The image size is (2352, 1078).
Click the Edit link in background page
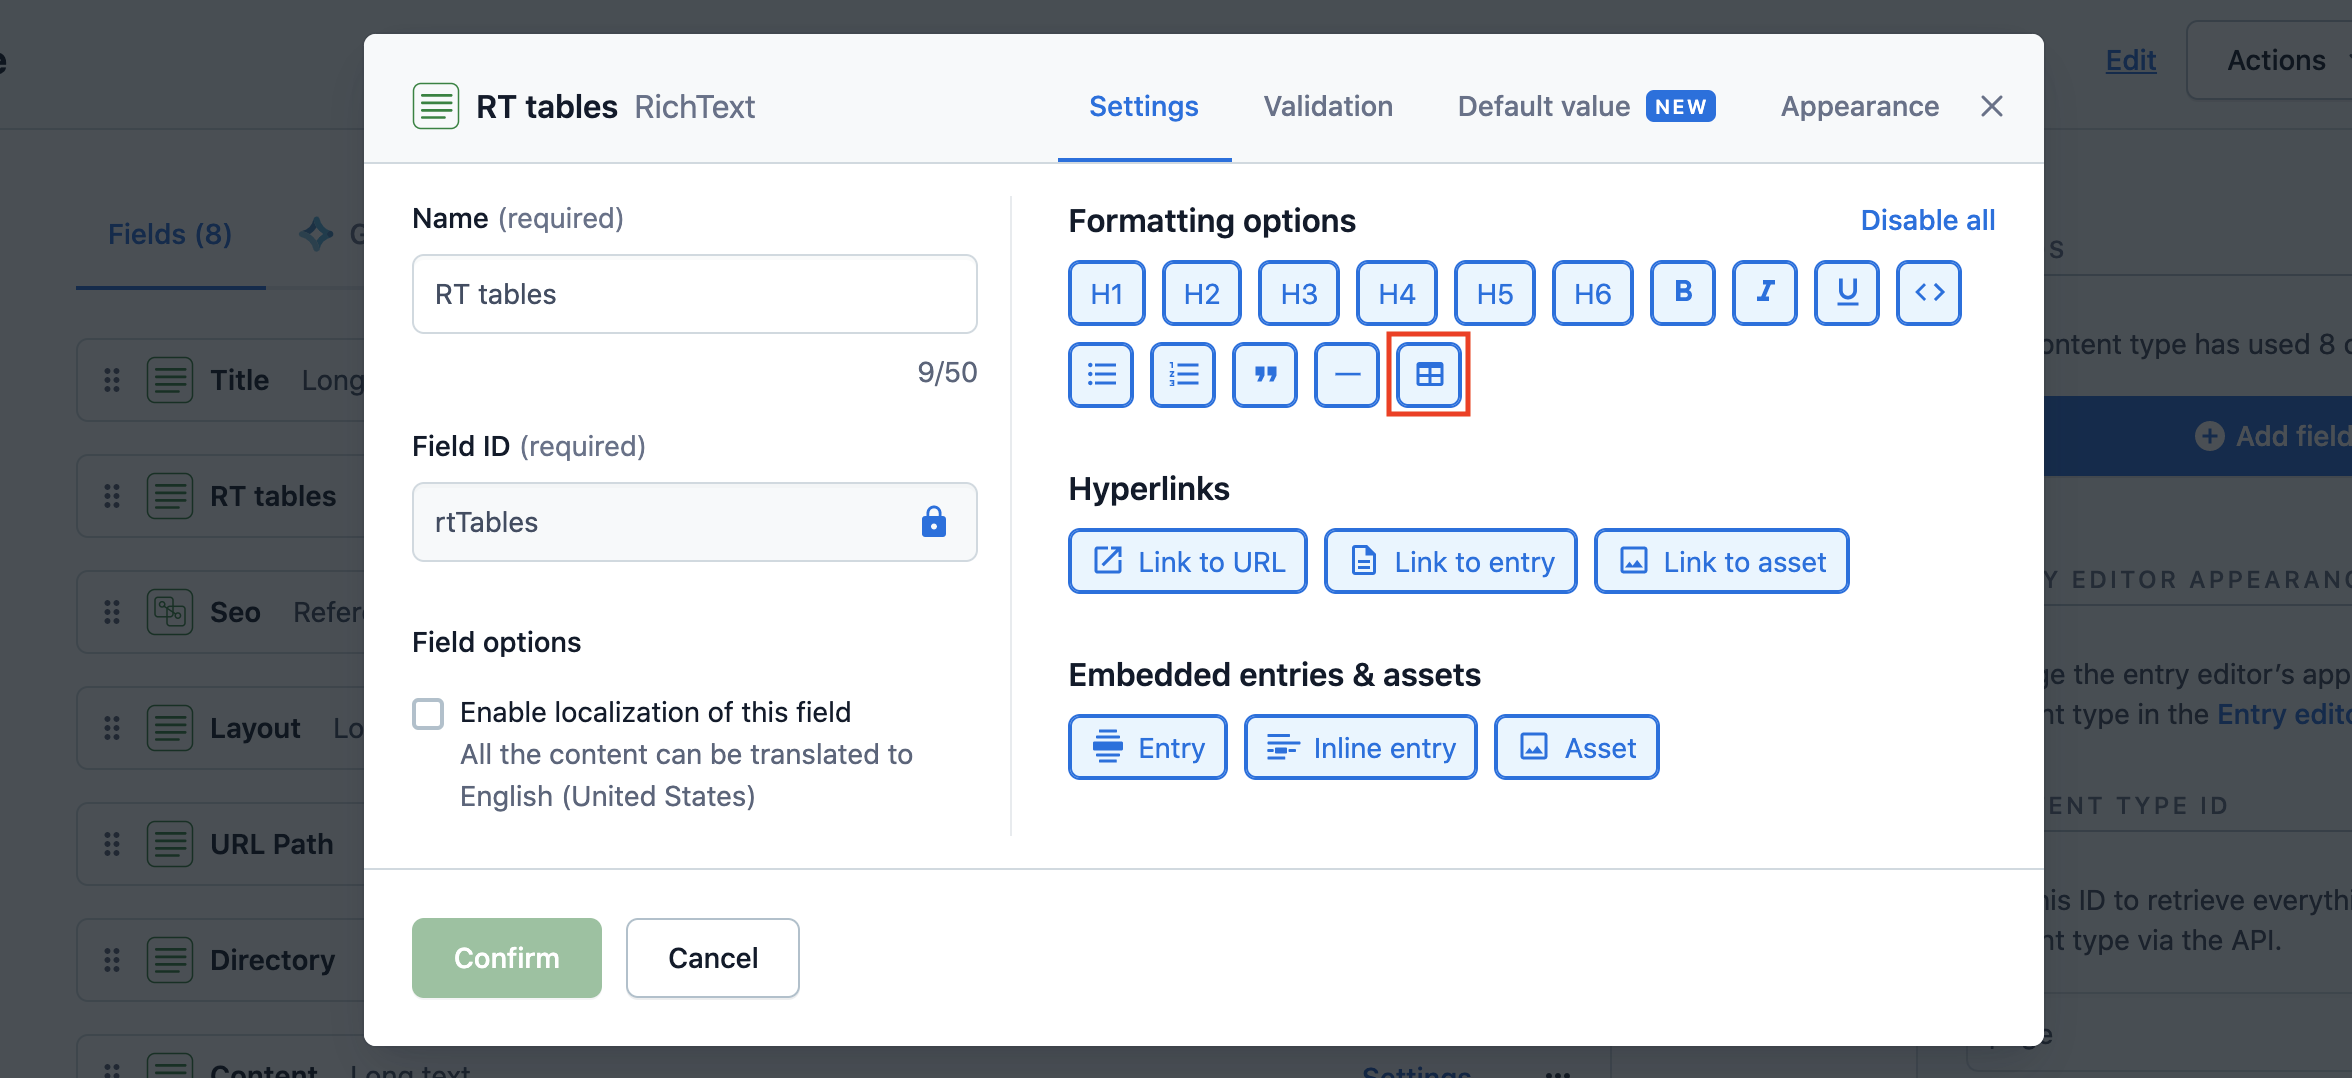[x=2131, y=60]
